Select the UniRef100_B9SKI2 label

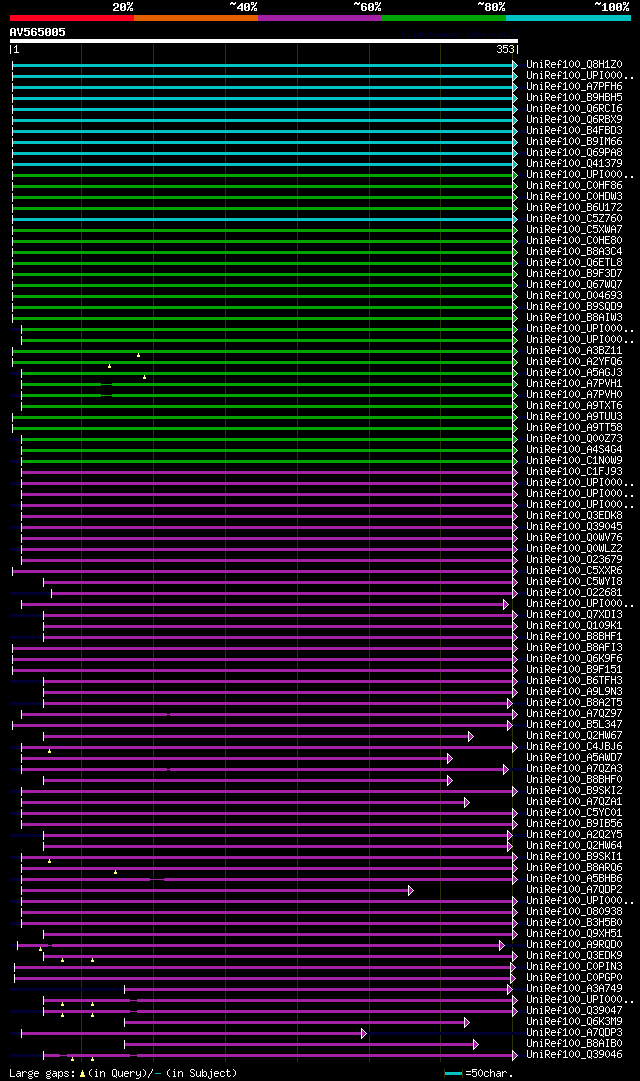tap(574, 793)
